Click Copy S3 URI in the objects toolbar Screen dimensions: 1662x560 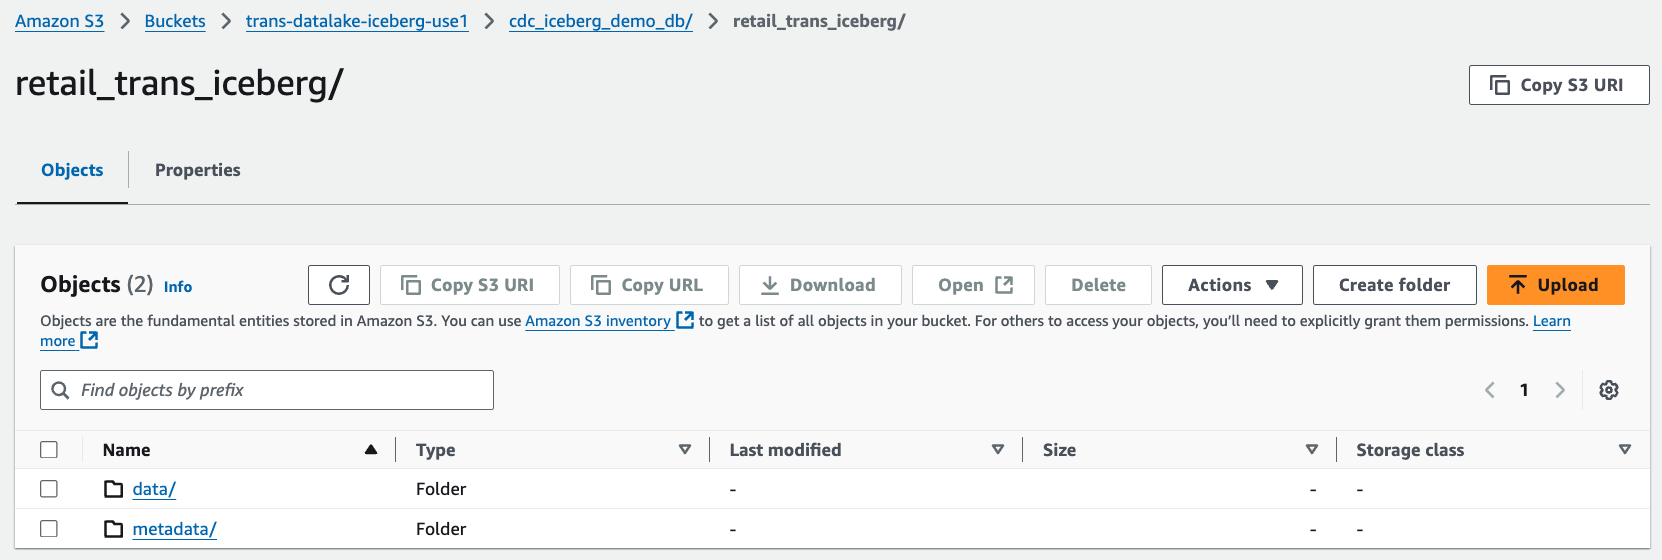[470, 285]
